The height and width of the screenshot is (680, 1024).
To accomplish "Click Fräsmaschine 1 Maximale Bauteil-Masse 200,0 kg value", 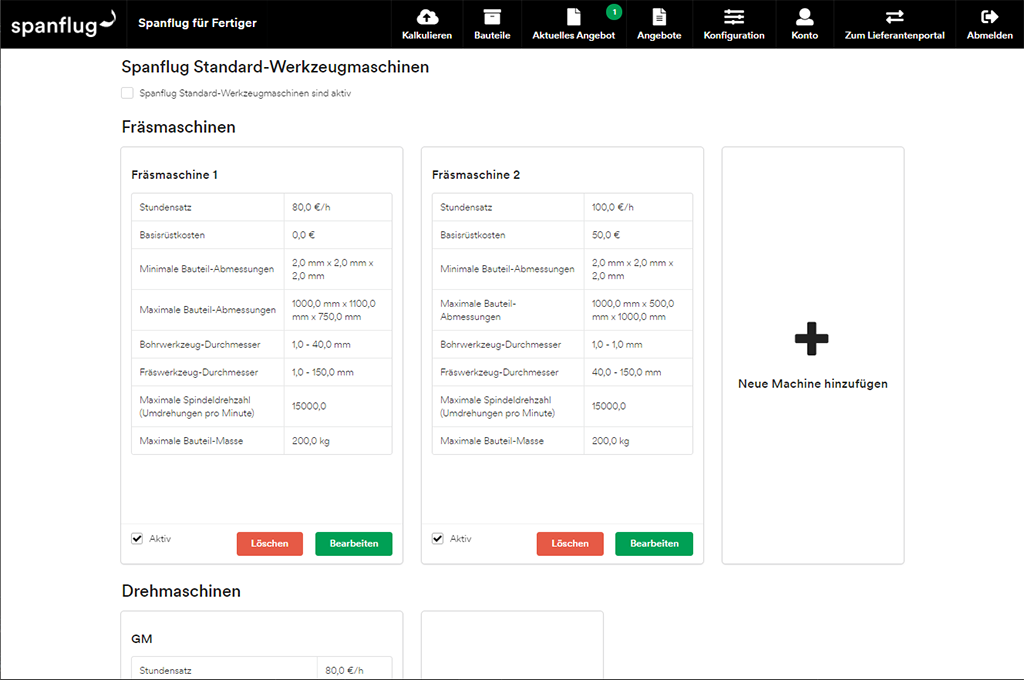I will click(x=311, y=441).
